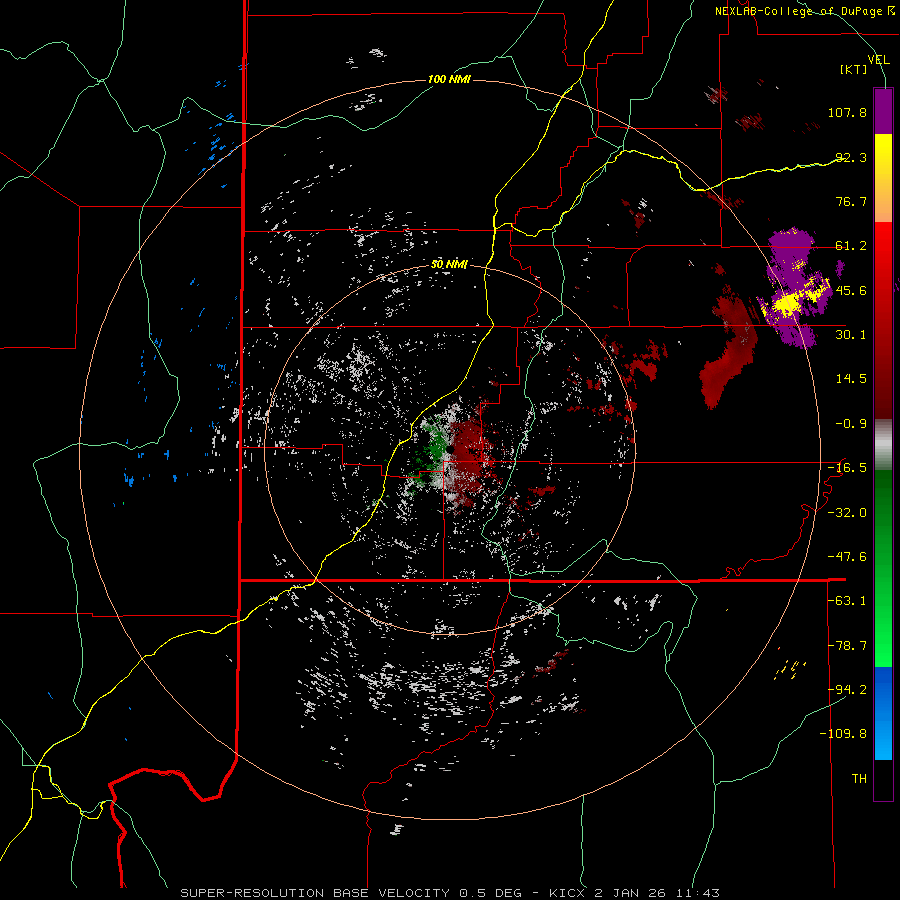
Task: Click the elongated dark red echo beside purple blob
Action: [729, 350]
